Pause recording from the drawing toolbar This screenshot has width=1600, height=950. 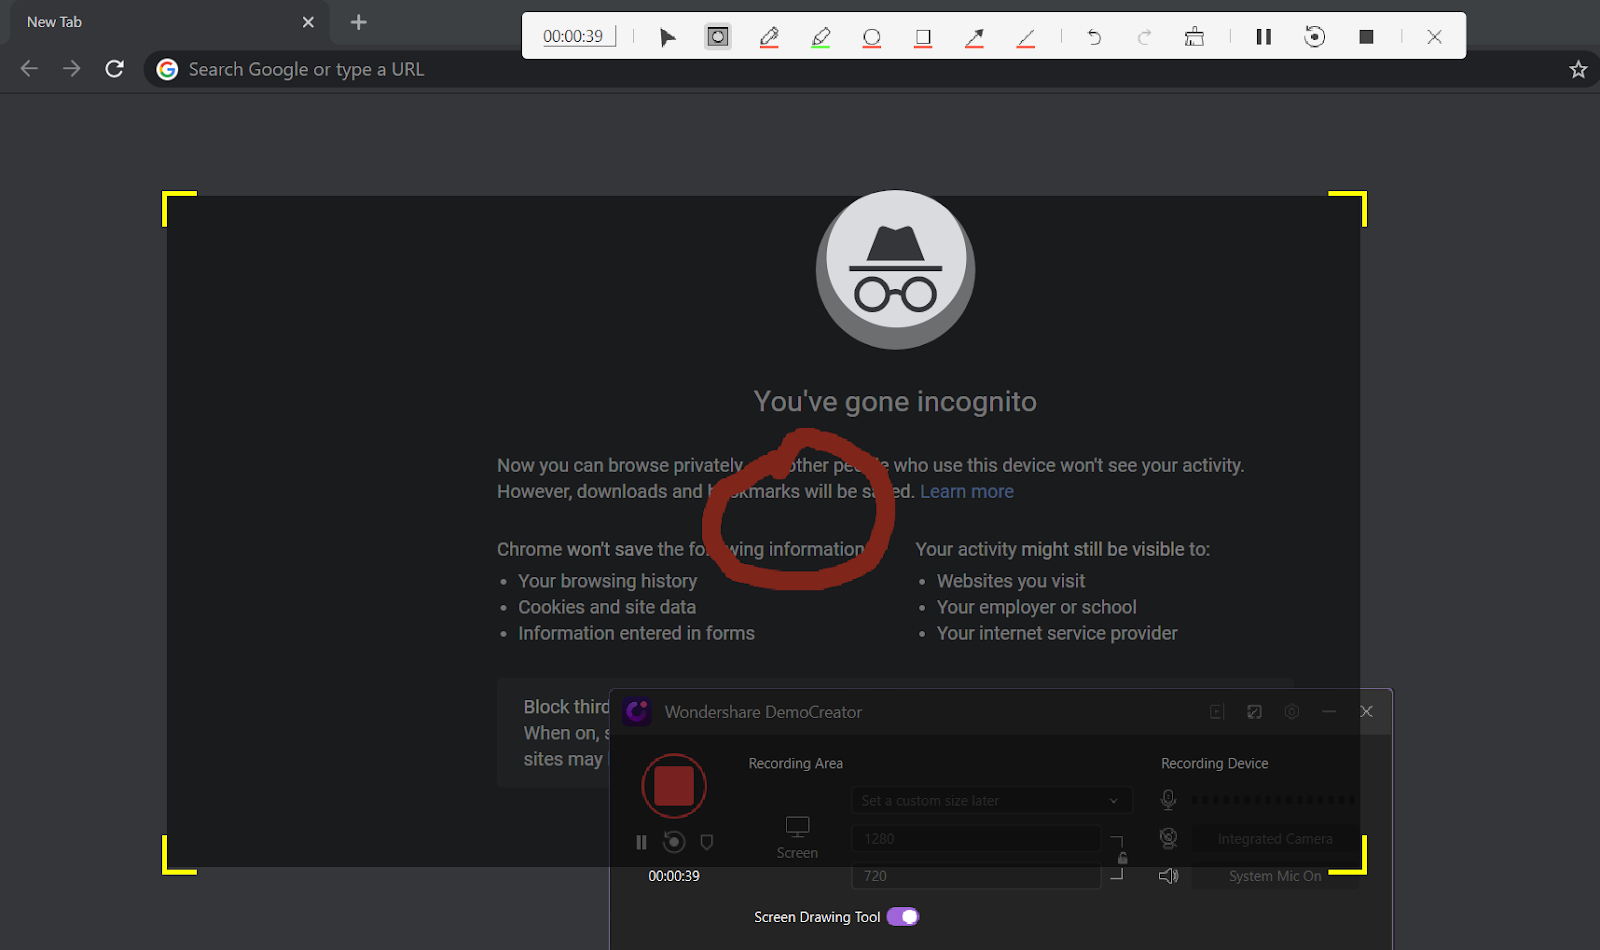pos(1264,37)
